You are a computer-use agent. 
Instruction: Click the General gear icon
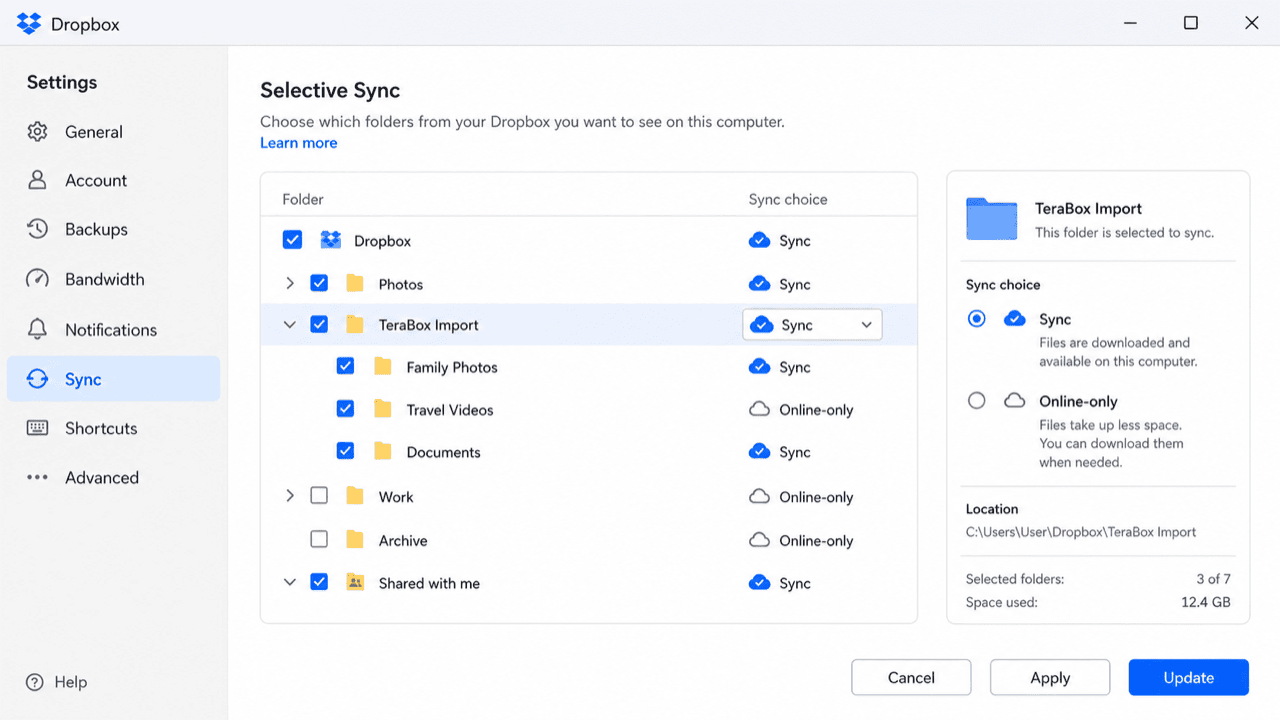click(x=37, y=131)
